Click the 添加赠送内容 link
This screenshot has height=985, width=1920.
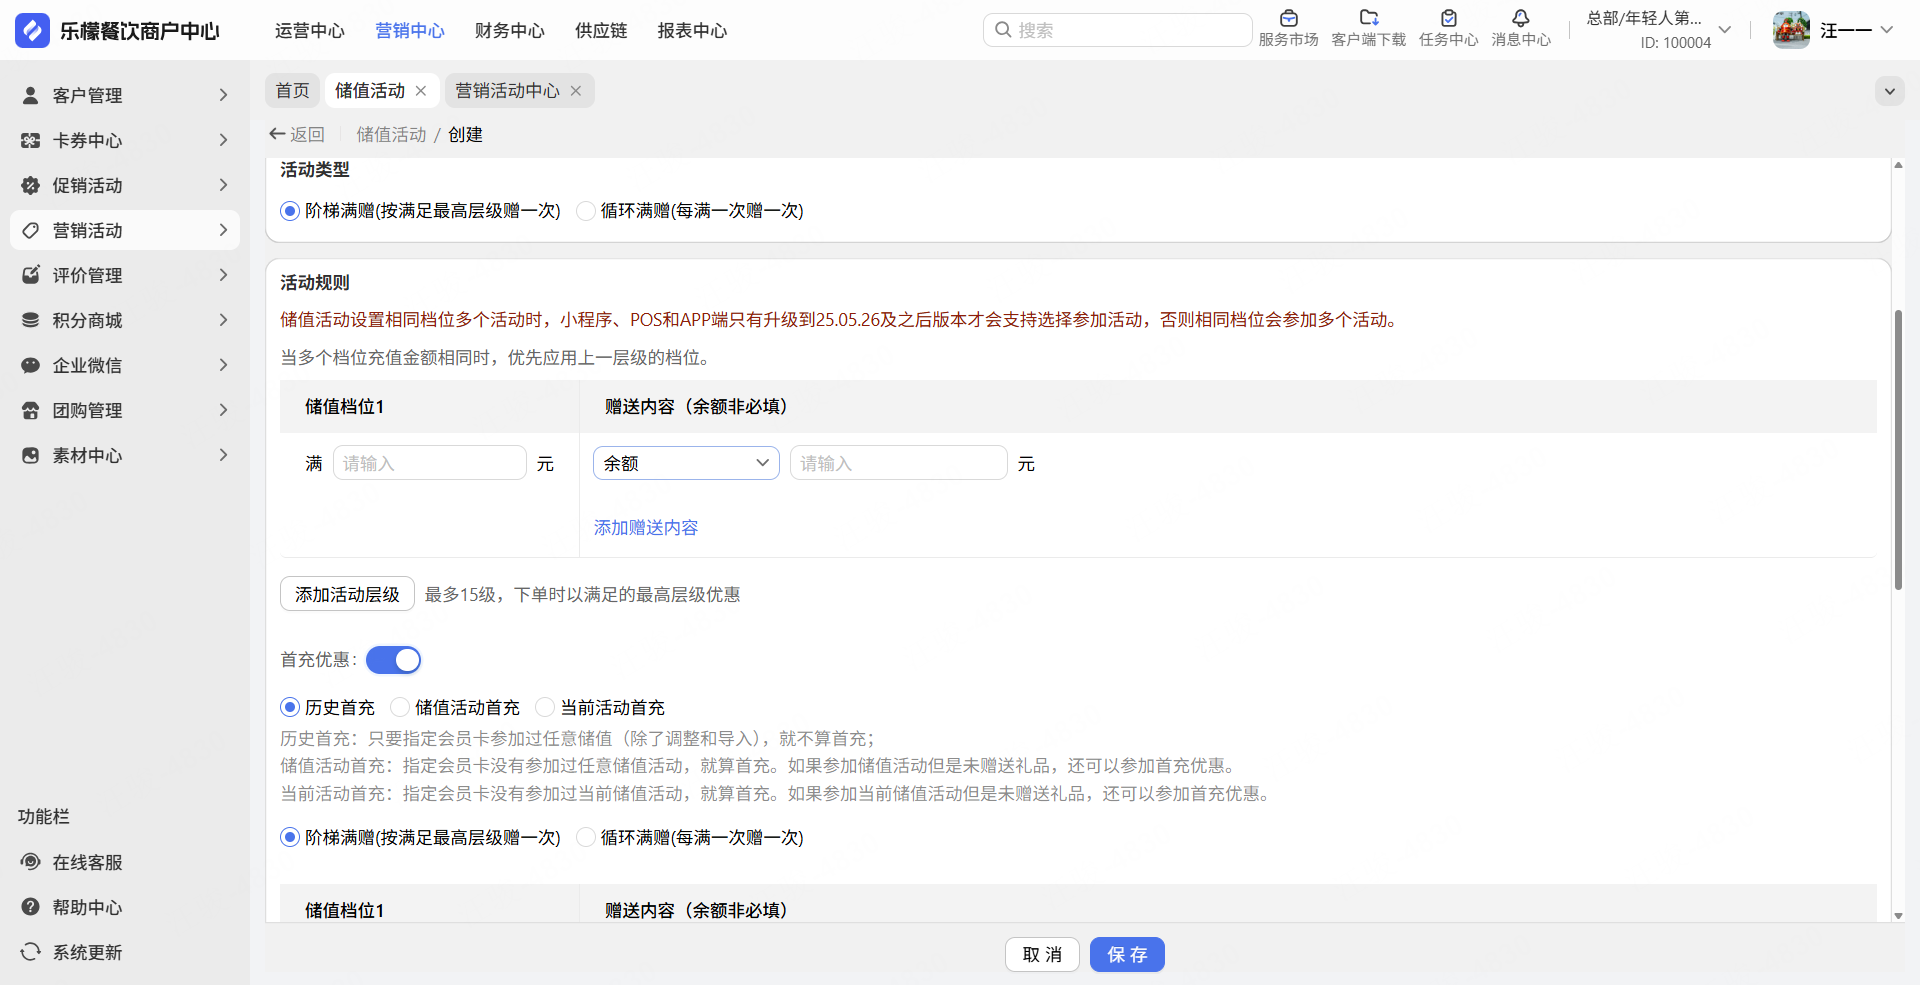[x=646, y=528]
